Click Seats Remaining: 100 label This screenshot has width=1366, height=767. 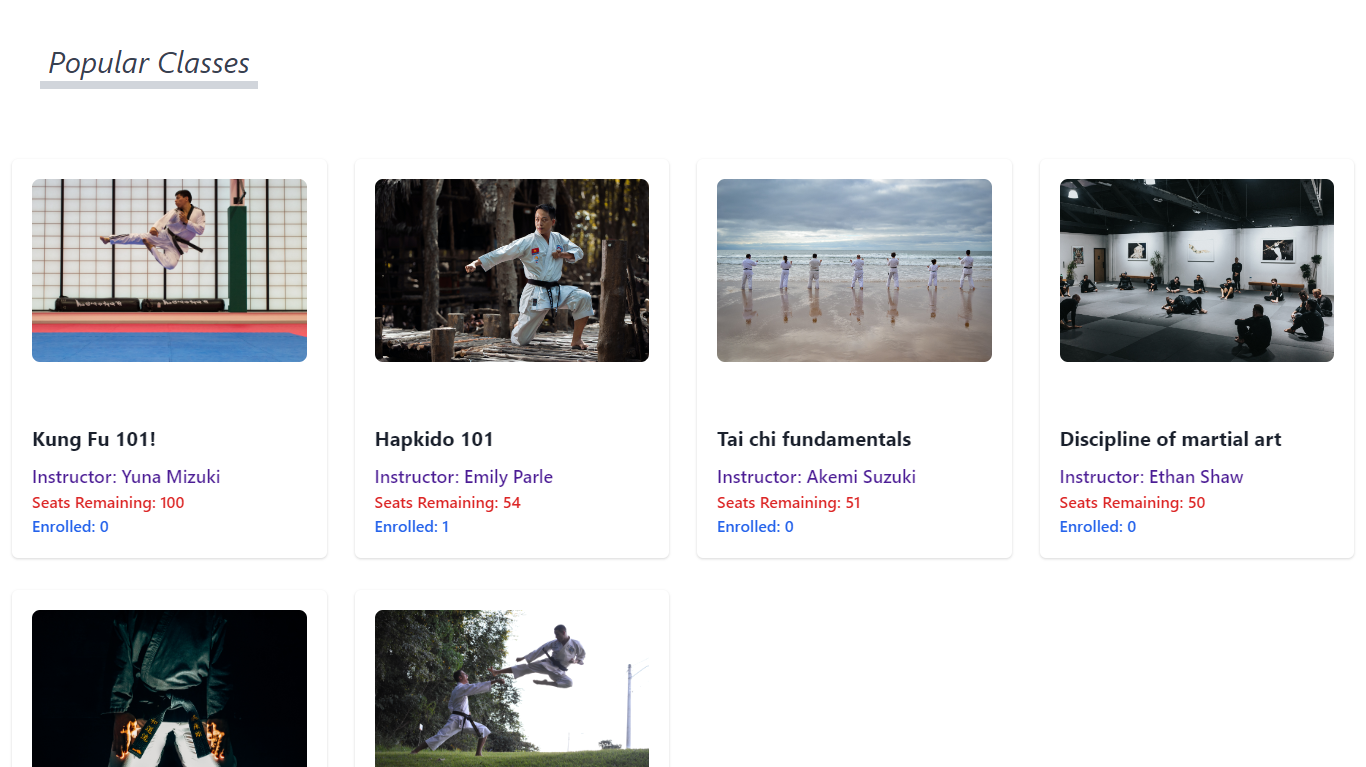click(x=108, y=503)
